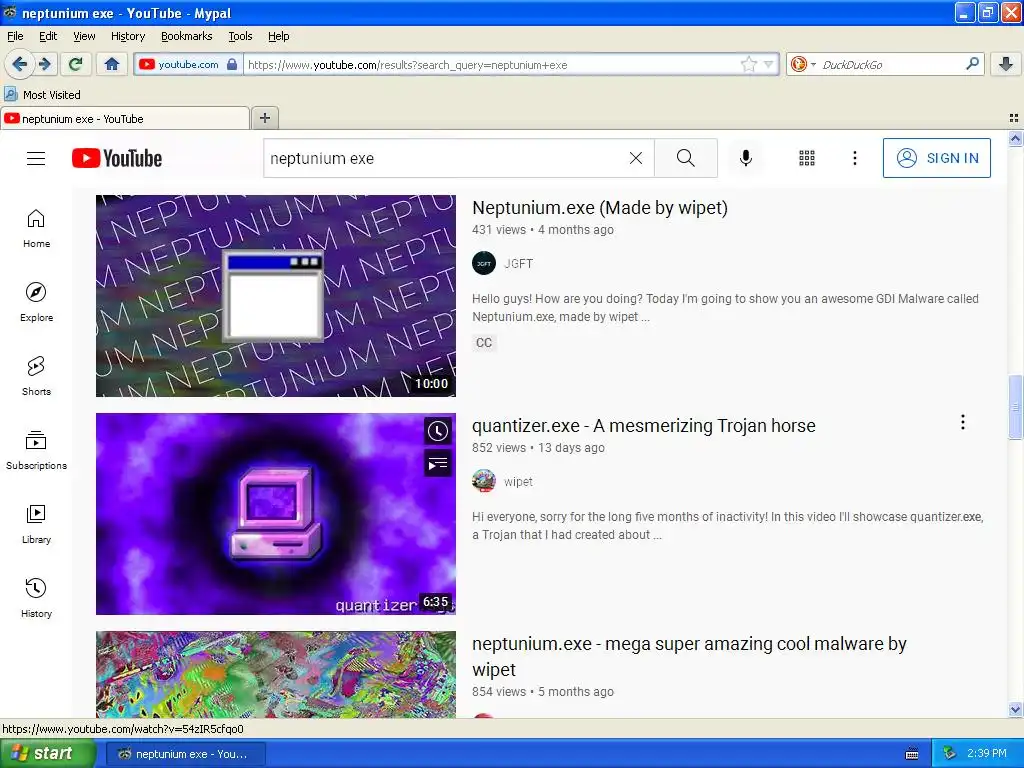The width and height of the screenshot is (1024, 768).
Task: Click the page scrollbar up arrow
Action: 1015,138
